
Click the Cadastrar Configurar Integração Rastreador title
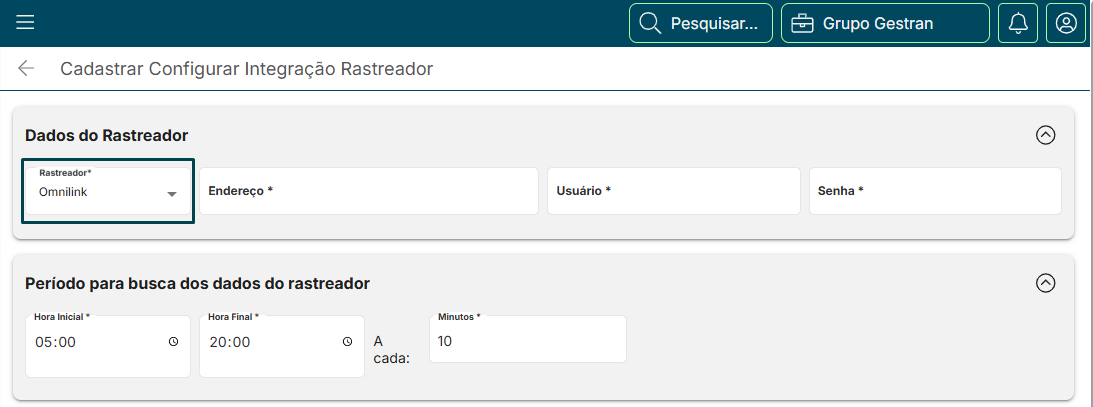(x=246, y=69)
